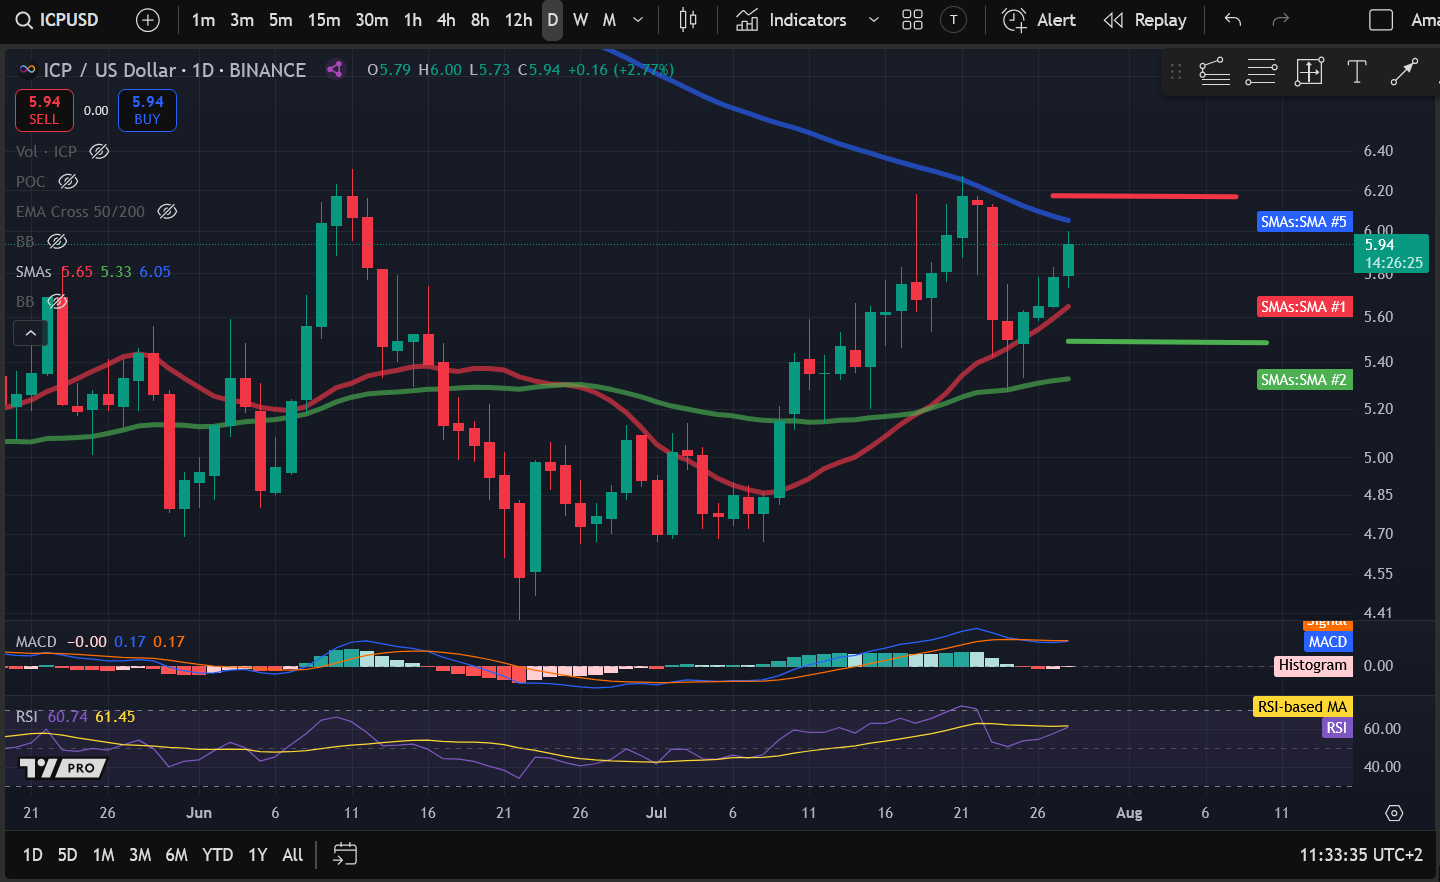The width and height of the screenshot is (1440, 882).
Task: Click the undo arrow icon
Action: click(x=1233, y=20)
